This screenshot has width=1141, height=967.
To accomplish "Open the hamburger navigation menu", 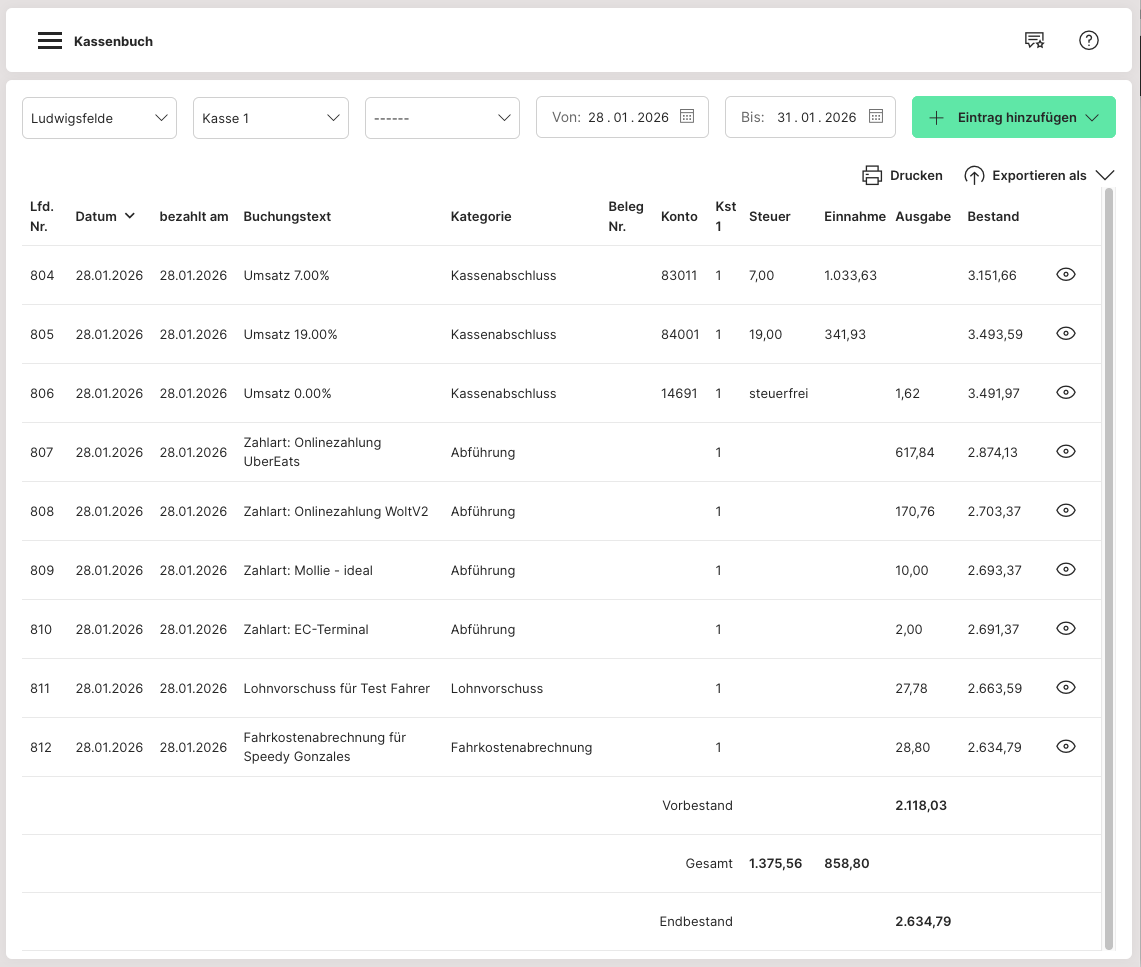I will point(50,41).
